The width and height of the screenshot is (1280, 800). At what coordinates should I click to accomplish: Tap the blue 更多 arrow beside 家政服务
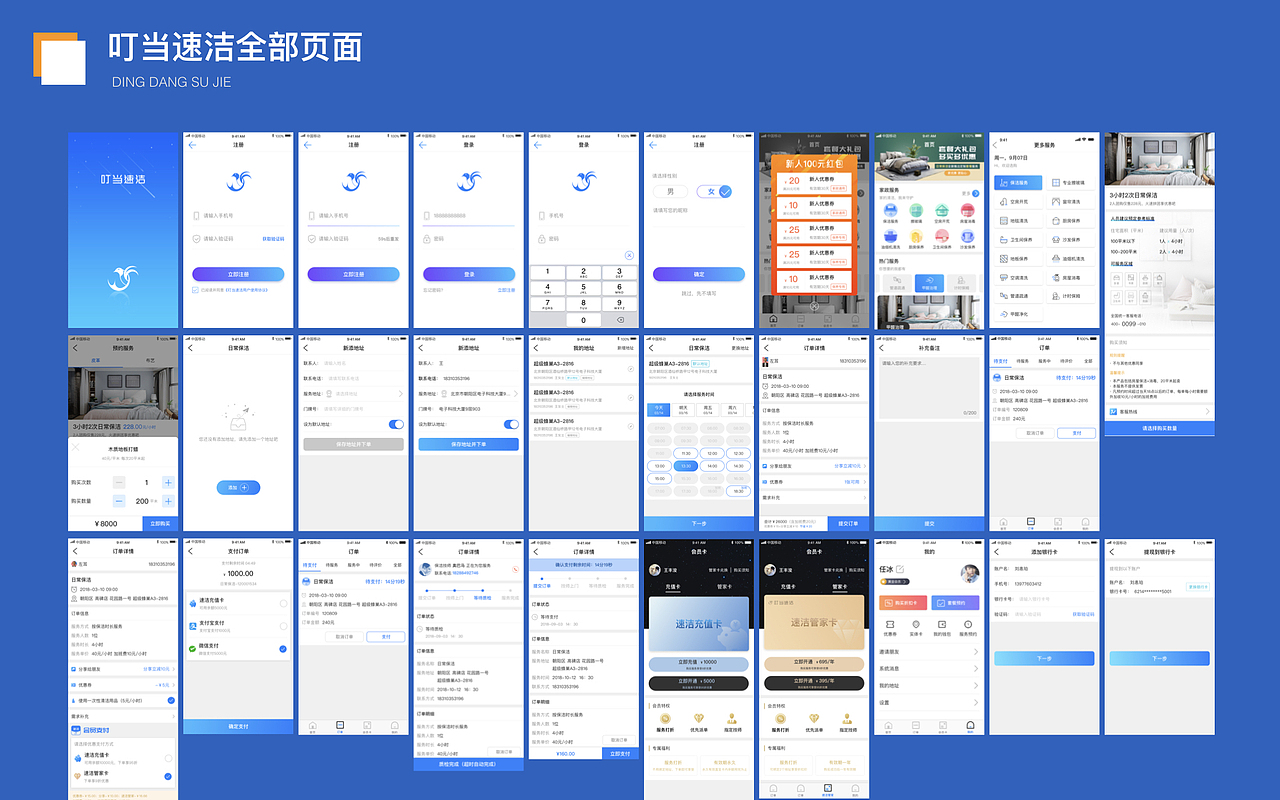[x=975, y=193]
